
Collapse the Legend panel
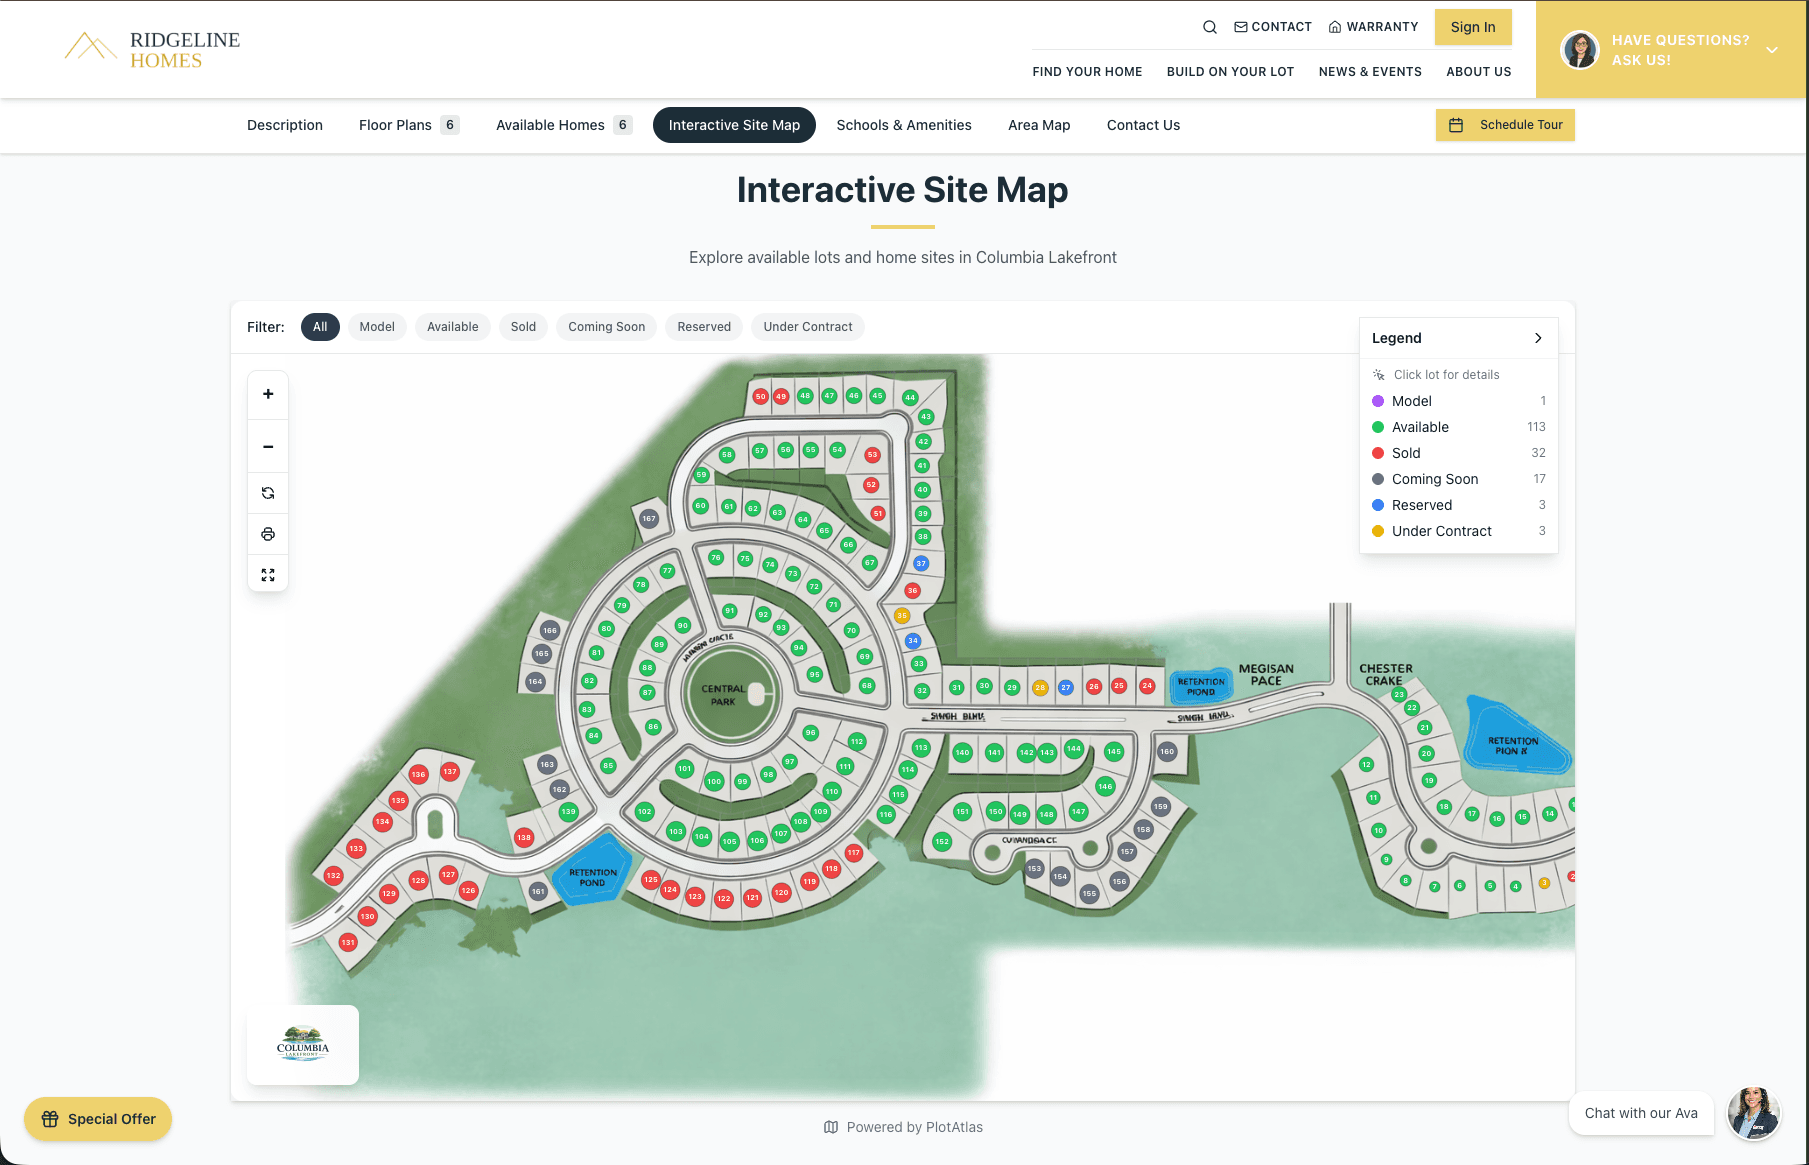1538,338
